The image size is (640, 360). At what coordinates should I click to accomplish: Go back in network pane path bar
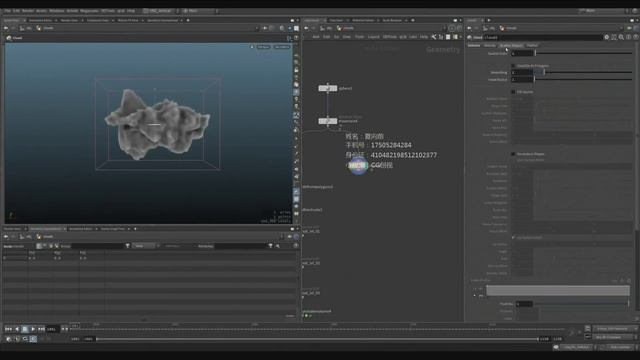click(306, 28)
